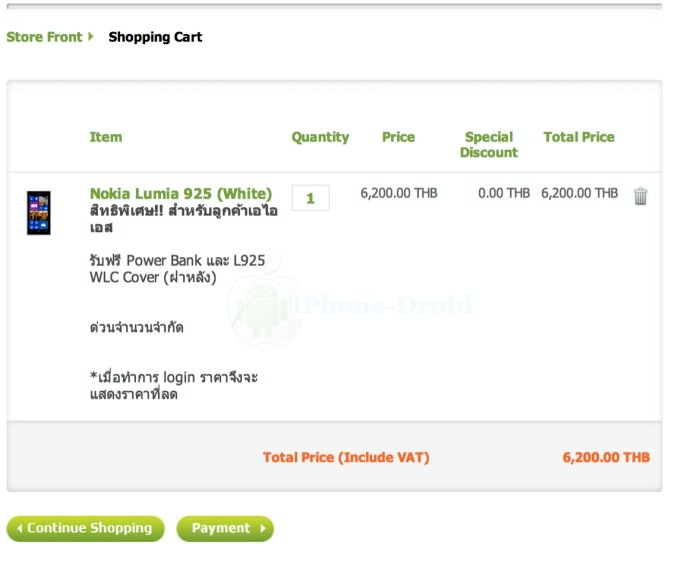
Task: Open the Store Front breadcrumb link
Action: point(44,37)
